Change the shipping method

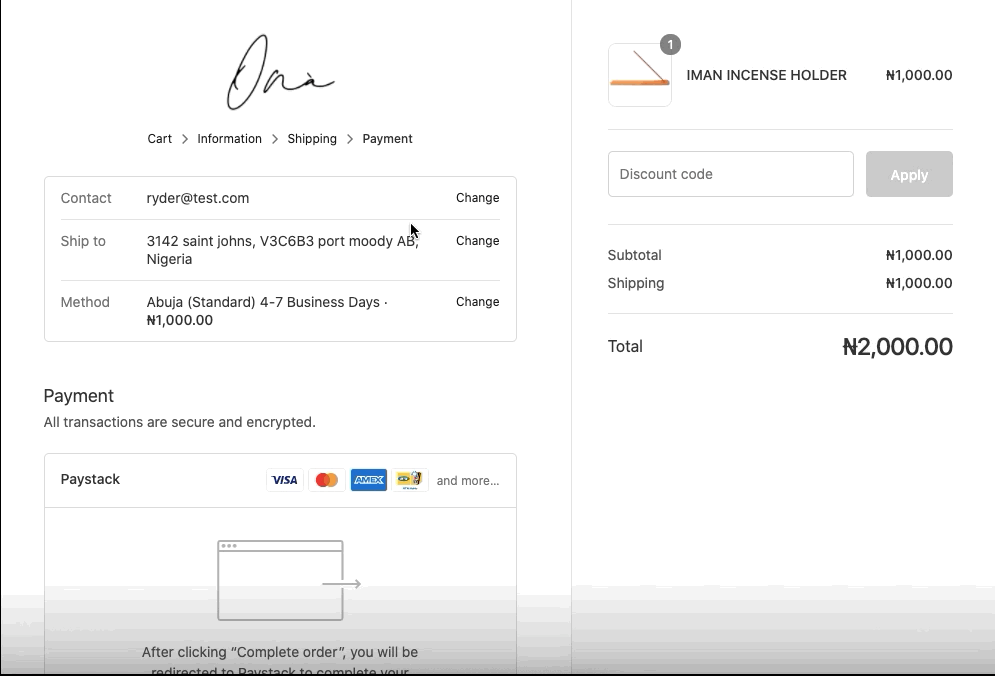tap(477, 302)
